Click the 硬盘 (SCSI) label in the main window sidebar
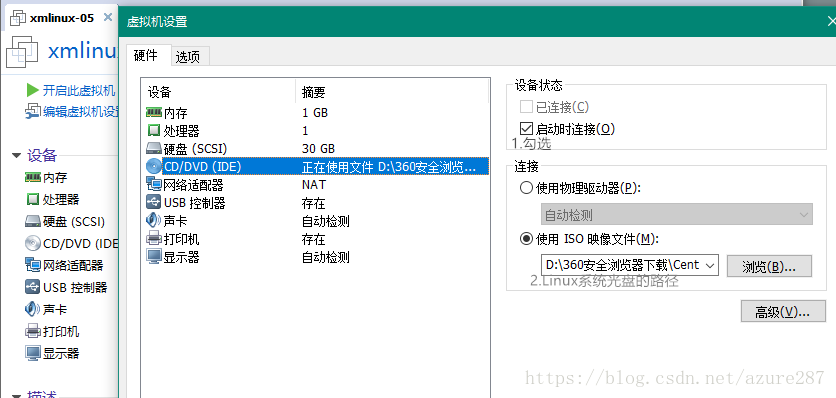Image resolution: width=836 pixels, height=398 pixels. [x=74, y=221]
